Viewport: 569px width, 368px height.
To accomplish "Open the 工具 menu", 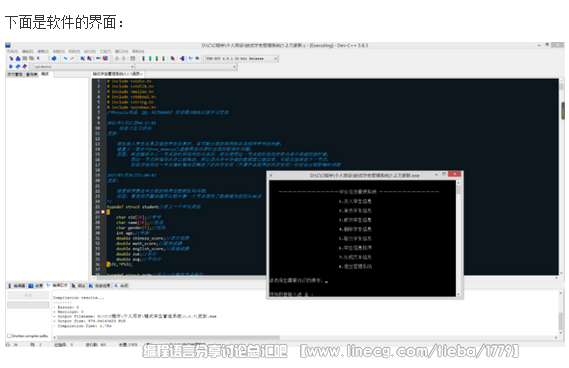I will pos(106,52).
